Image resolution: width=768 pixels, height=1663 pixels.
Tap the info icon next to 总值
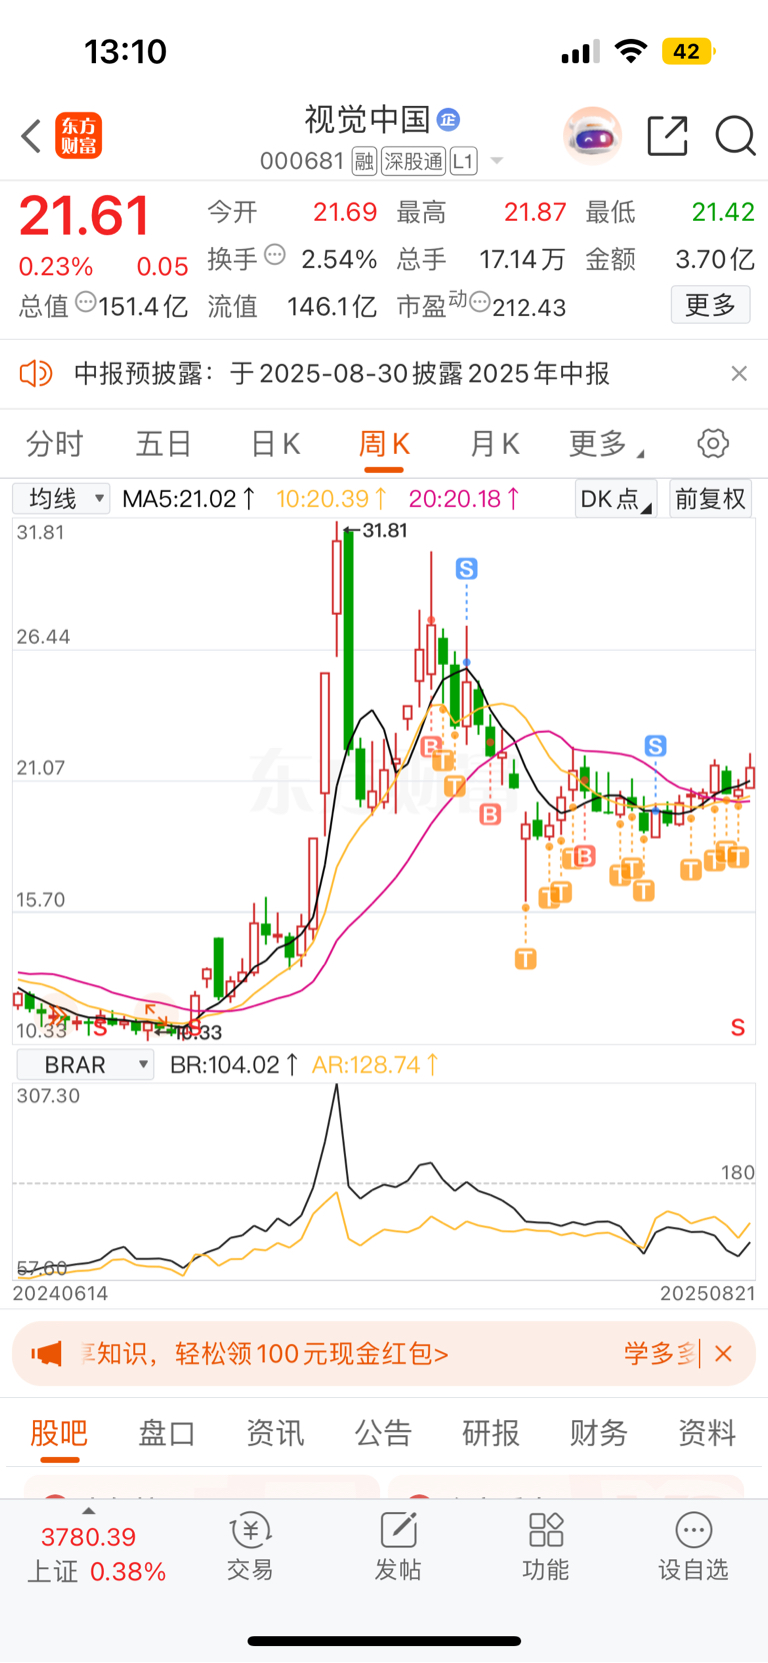point(86,302)
